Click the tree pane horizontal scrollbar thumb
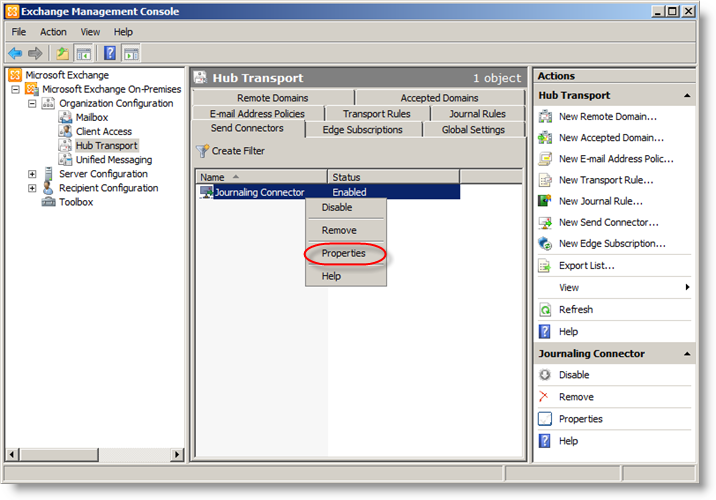The image size is (716, 500). [59, 454]
